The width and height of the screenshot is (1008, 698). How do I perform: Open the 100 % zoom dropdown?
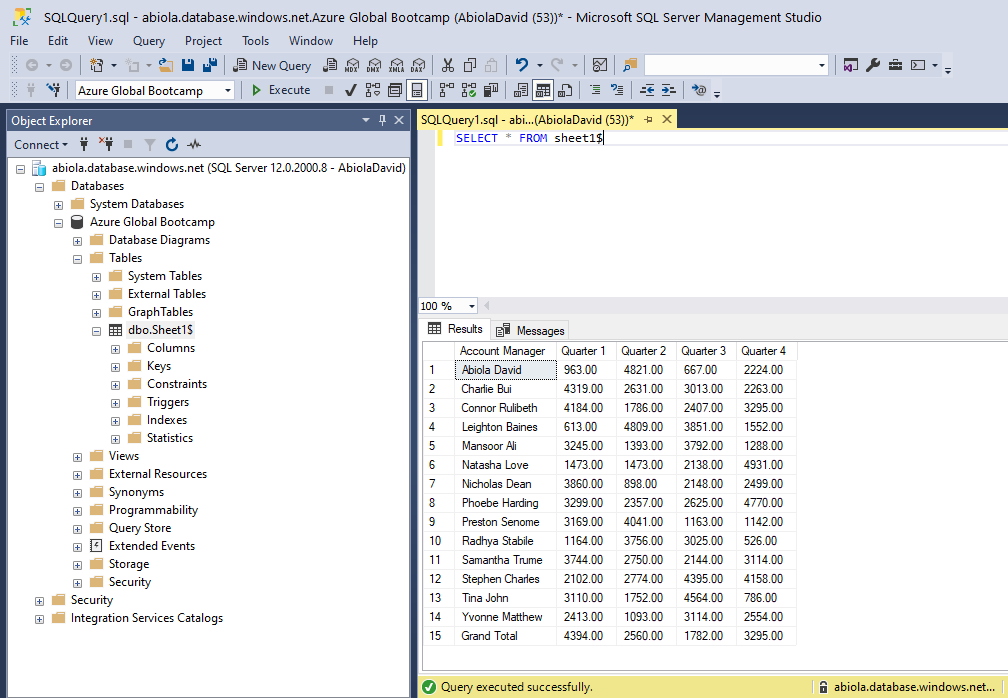coord(472,306)
